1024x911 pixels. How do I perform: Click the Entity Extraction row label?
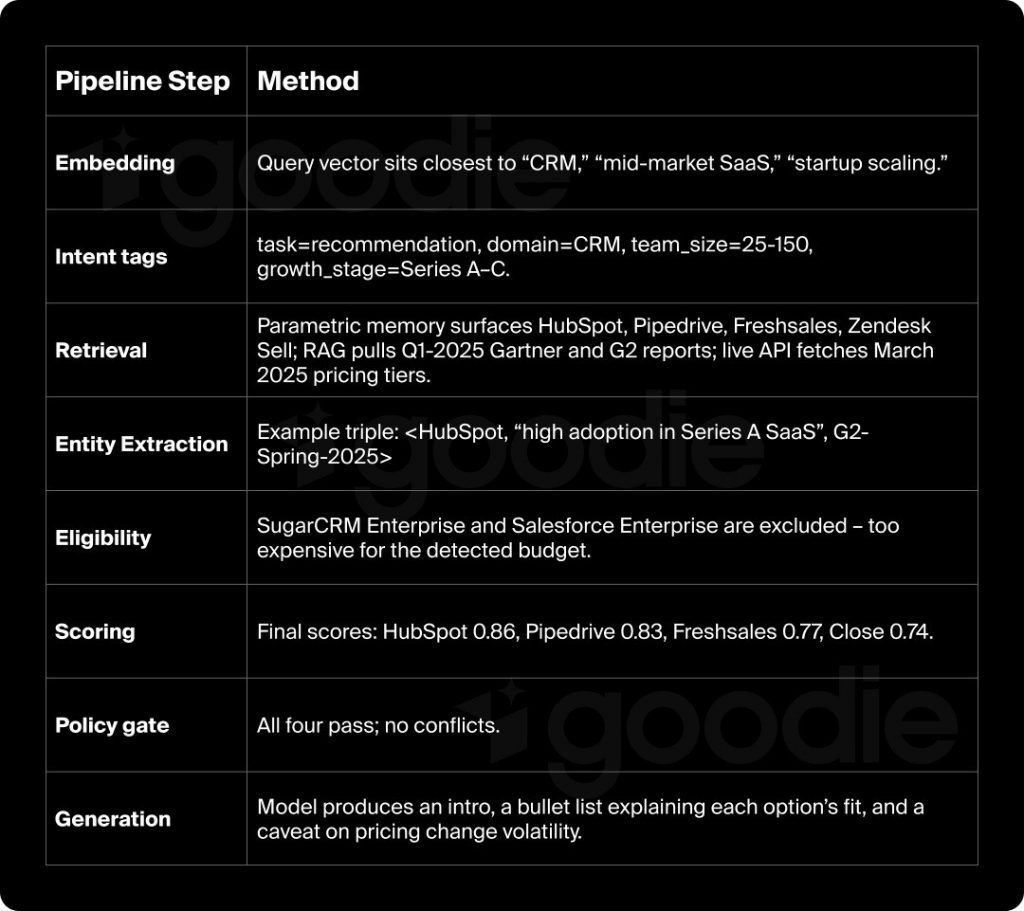click(142, 444)
